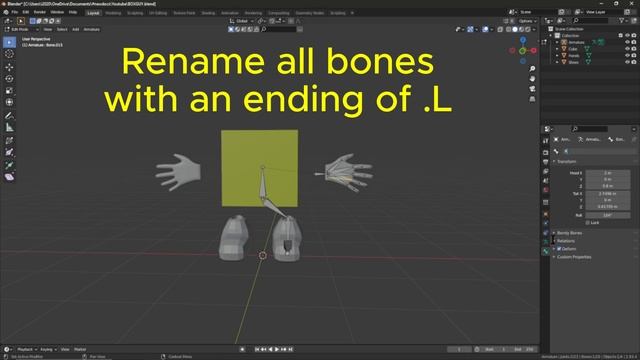Select the Shear tool
Image resolution: width=640 pixels, height=360 pixels.
pyautogui.click(x=9, y=177)
